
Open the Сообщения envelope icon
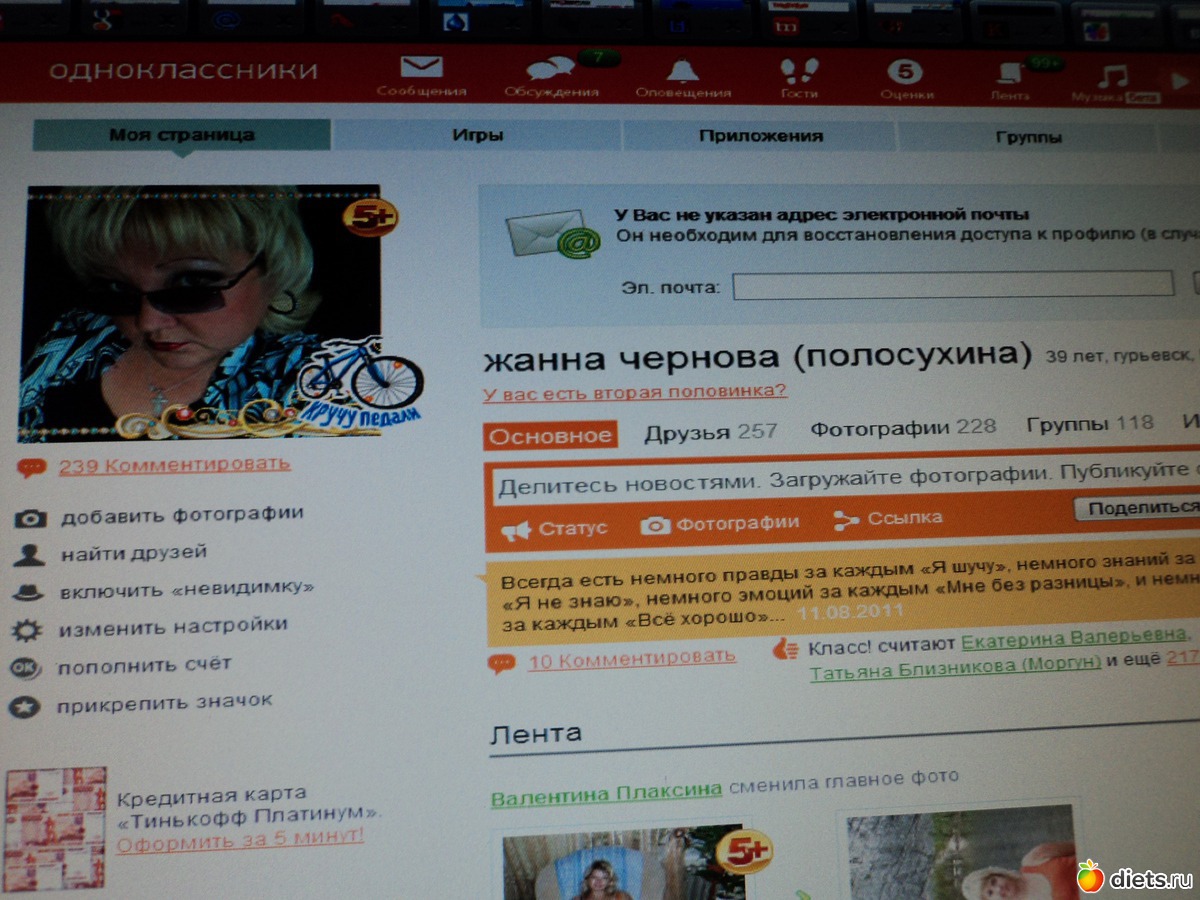point(421,70)
